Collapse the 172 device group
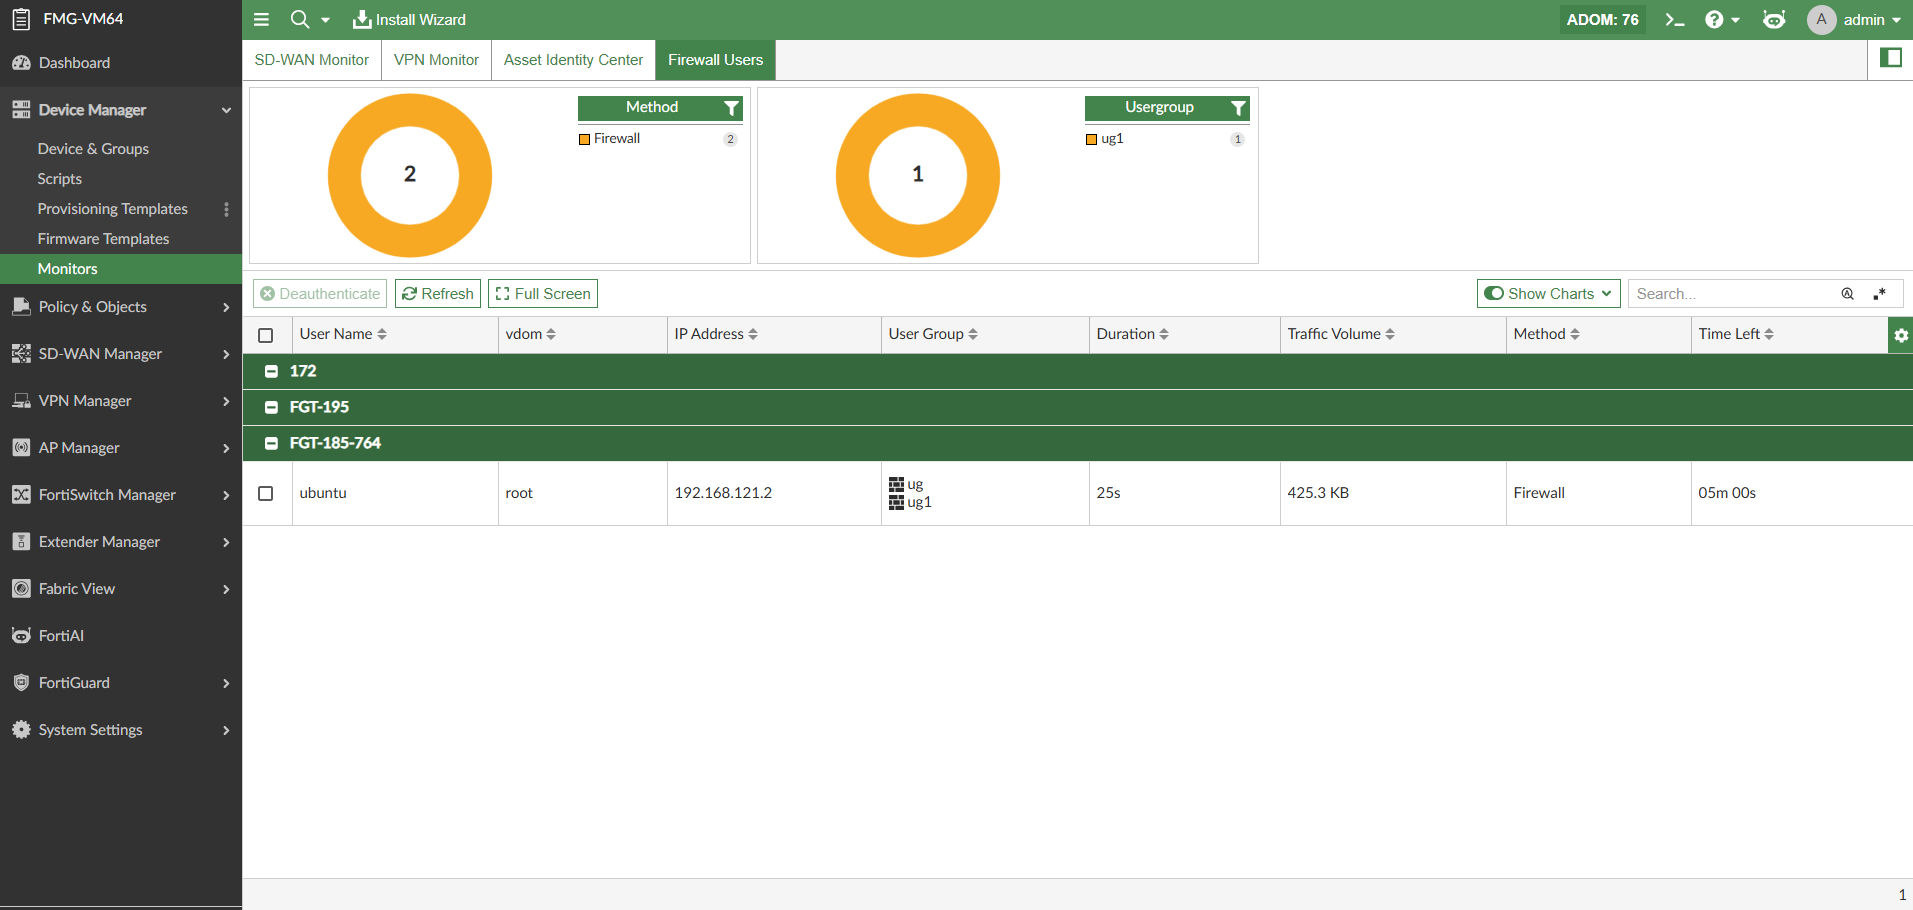 tap(271, 371)
